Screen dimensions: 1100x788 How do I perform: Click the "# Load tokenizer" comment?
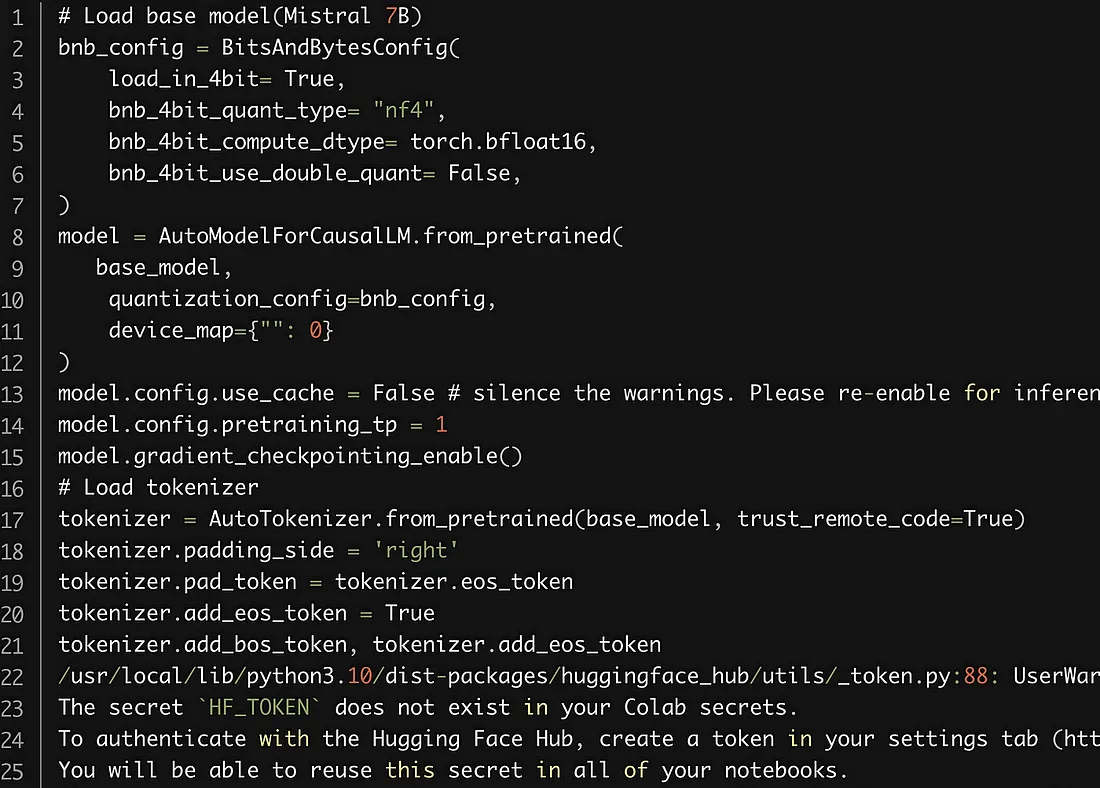[x=159, y=487]
